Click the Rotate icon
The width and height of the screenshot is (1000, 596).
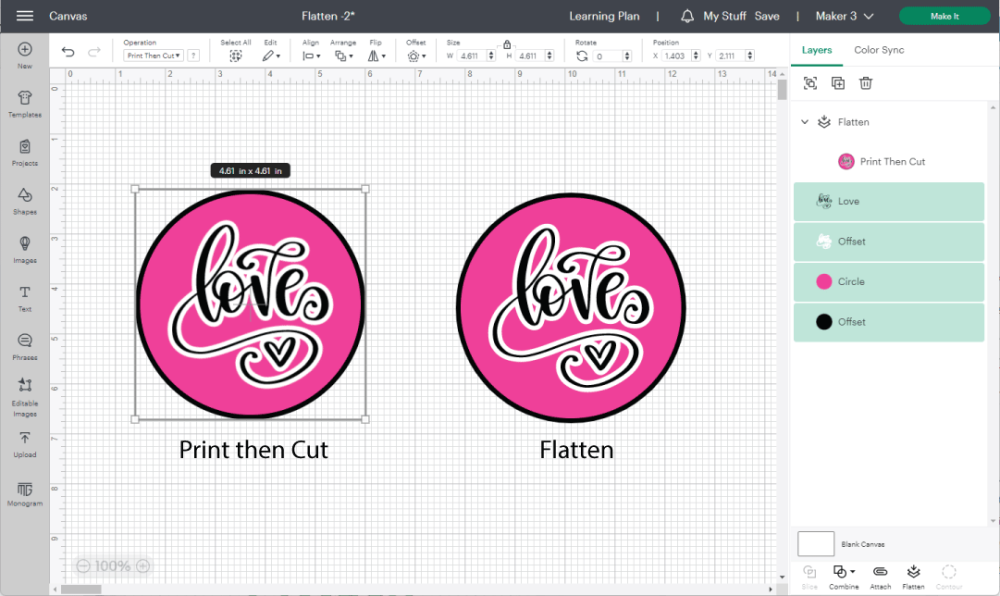(582, 56)
